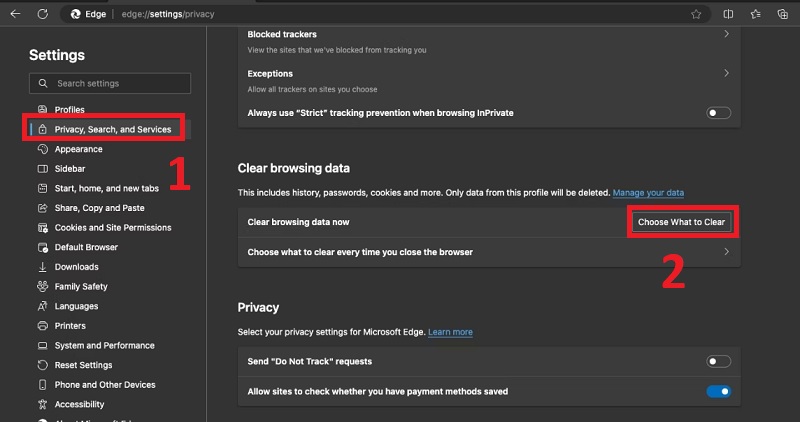Viewport: 800px width, 422px height.
Task: Toggle 'Always use Strict tracking prevention' InPrivate switch
Action: point(718,113)
